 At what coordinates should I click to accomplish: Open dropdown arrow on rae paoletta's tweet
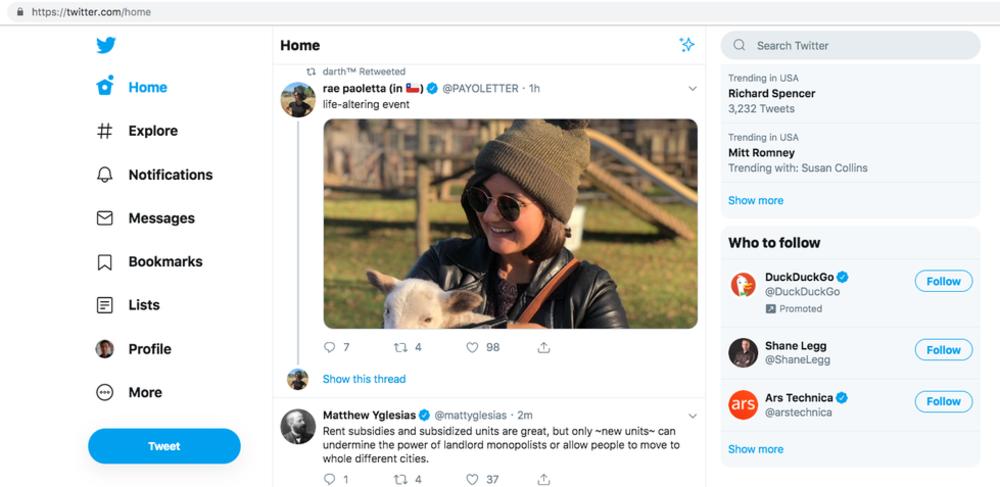click(692, 88)
